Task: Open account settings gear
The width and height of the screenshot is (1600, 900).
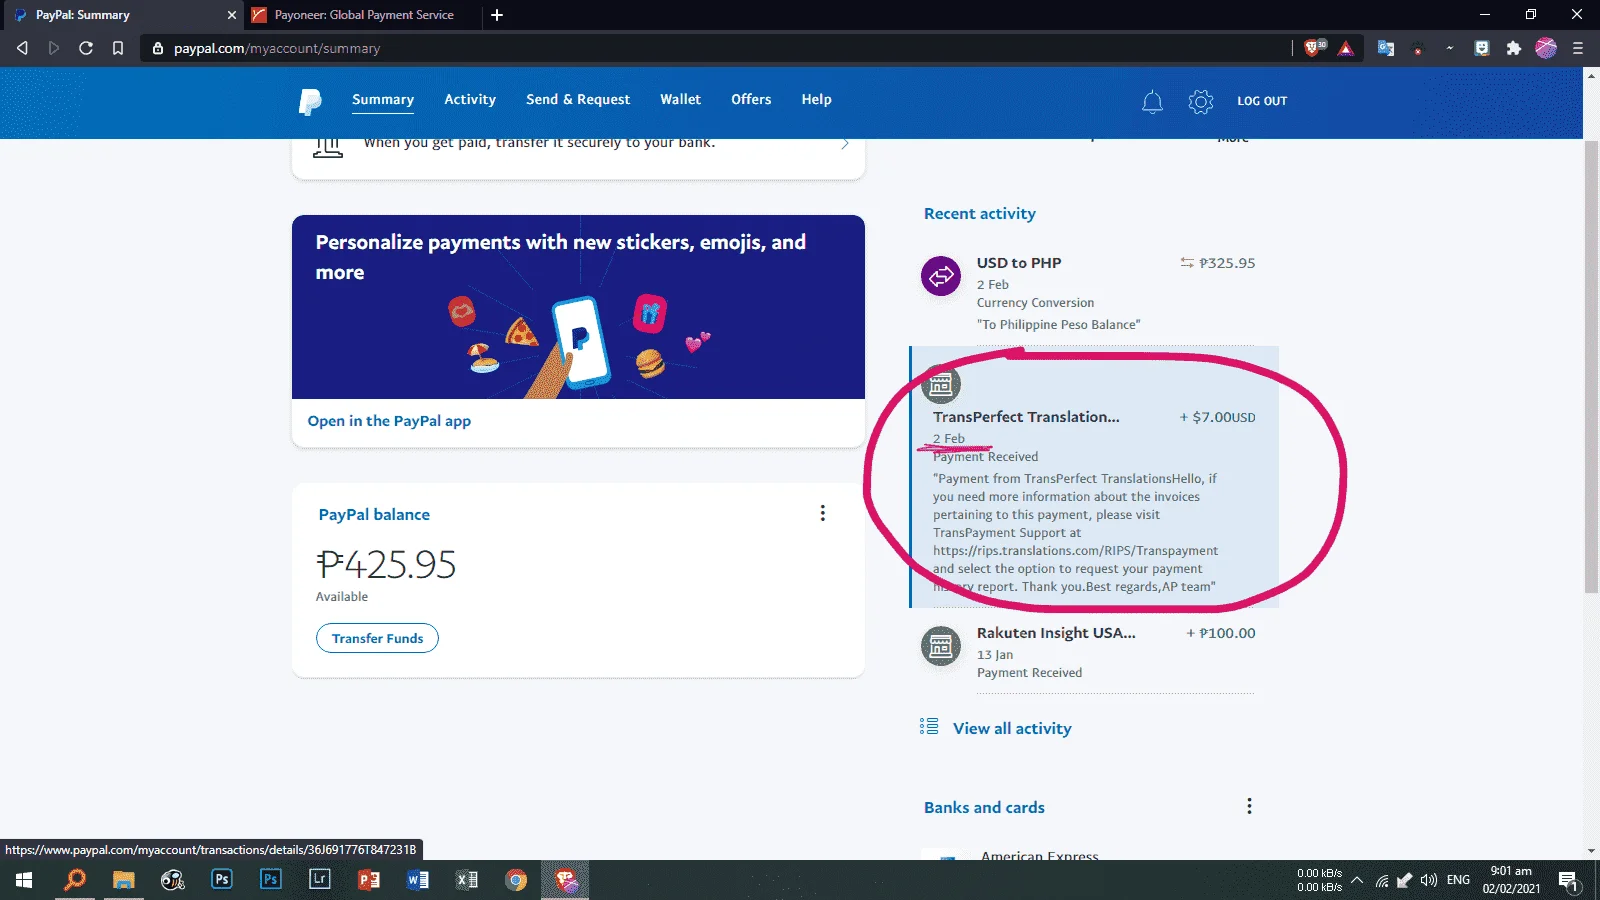Action: click(1201, 101)
